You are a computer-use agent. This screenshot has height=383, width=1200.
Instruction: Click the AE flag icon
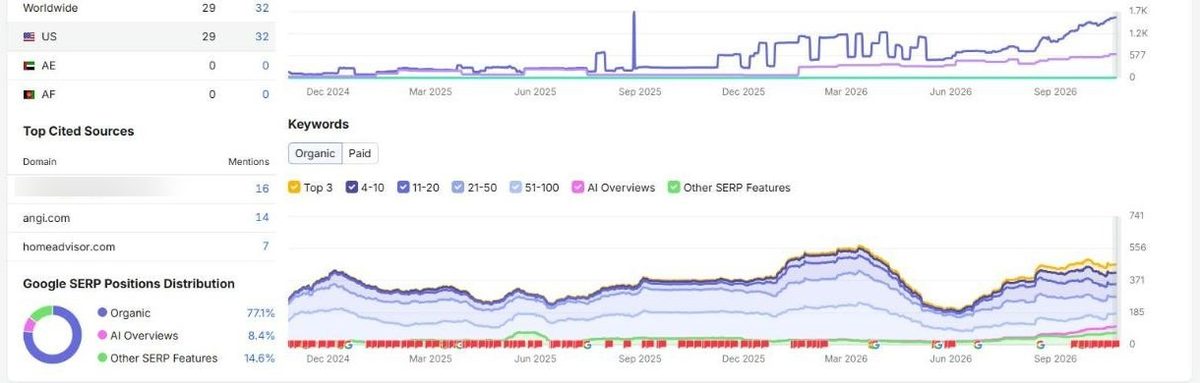(x=30, y=65)
